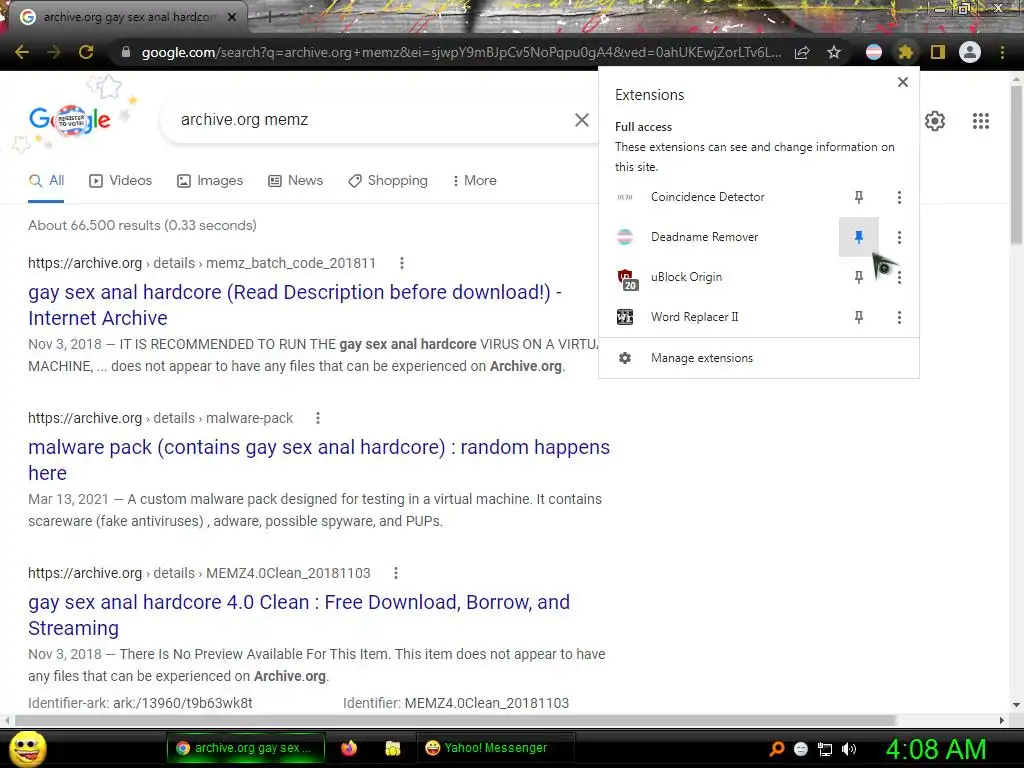Open options for memz_batch_code_201811 result
1024x768 pixels.
click(402, 263)
